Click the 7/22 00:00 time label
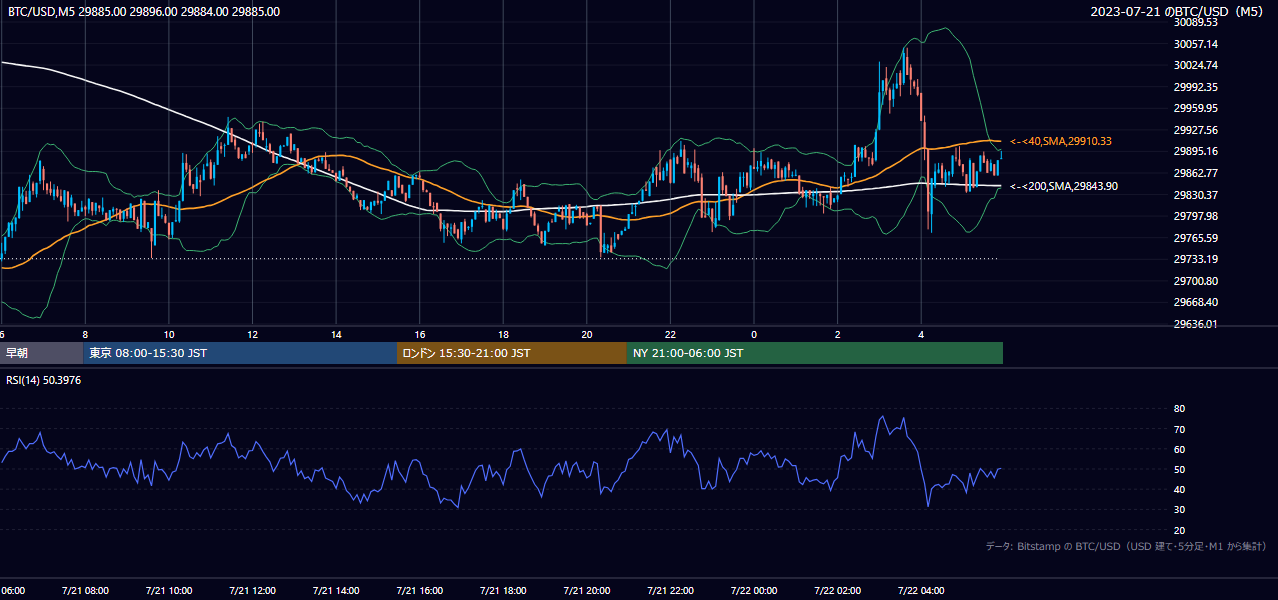The height and width of the screenshot is (600, 1278). [754, 590]
